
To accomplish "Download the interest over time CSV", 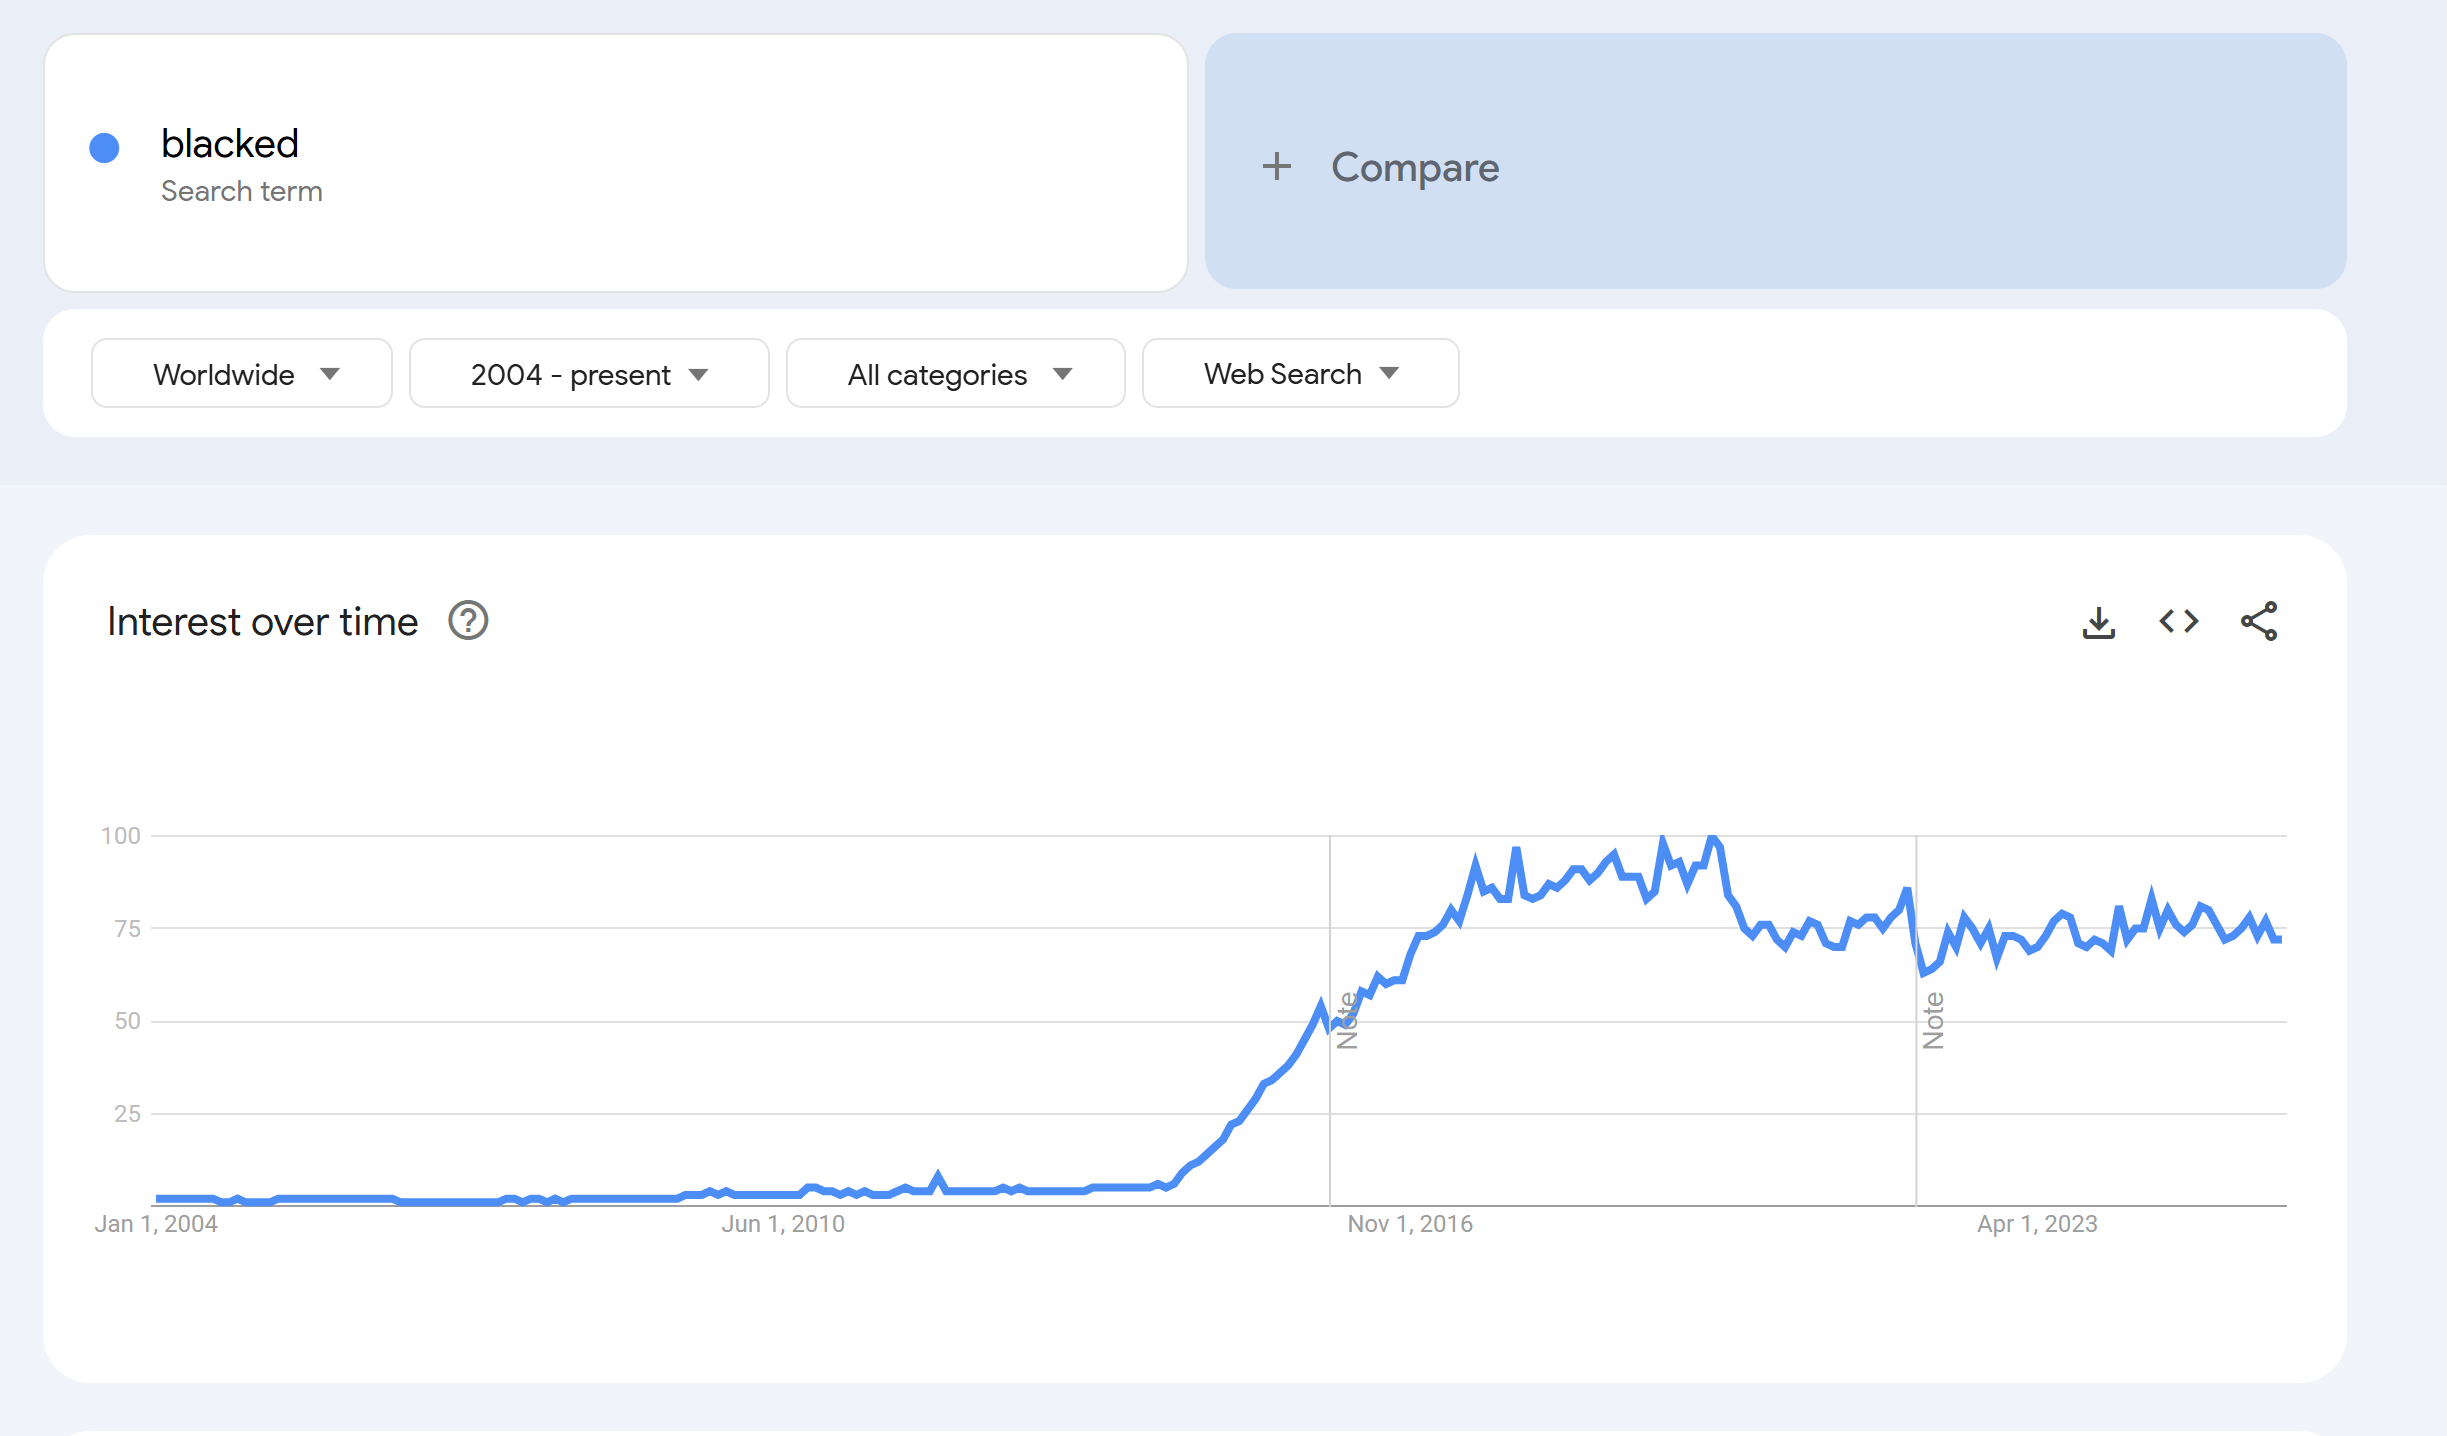I will [x=2098, y=622].
